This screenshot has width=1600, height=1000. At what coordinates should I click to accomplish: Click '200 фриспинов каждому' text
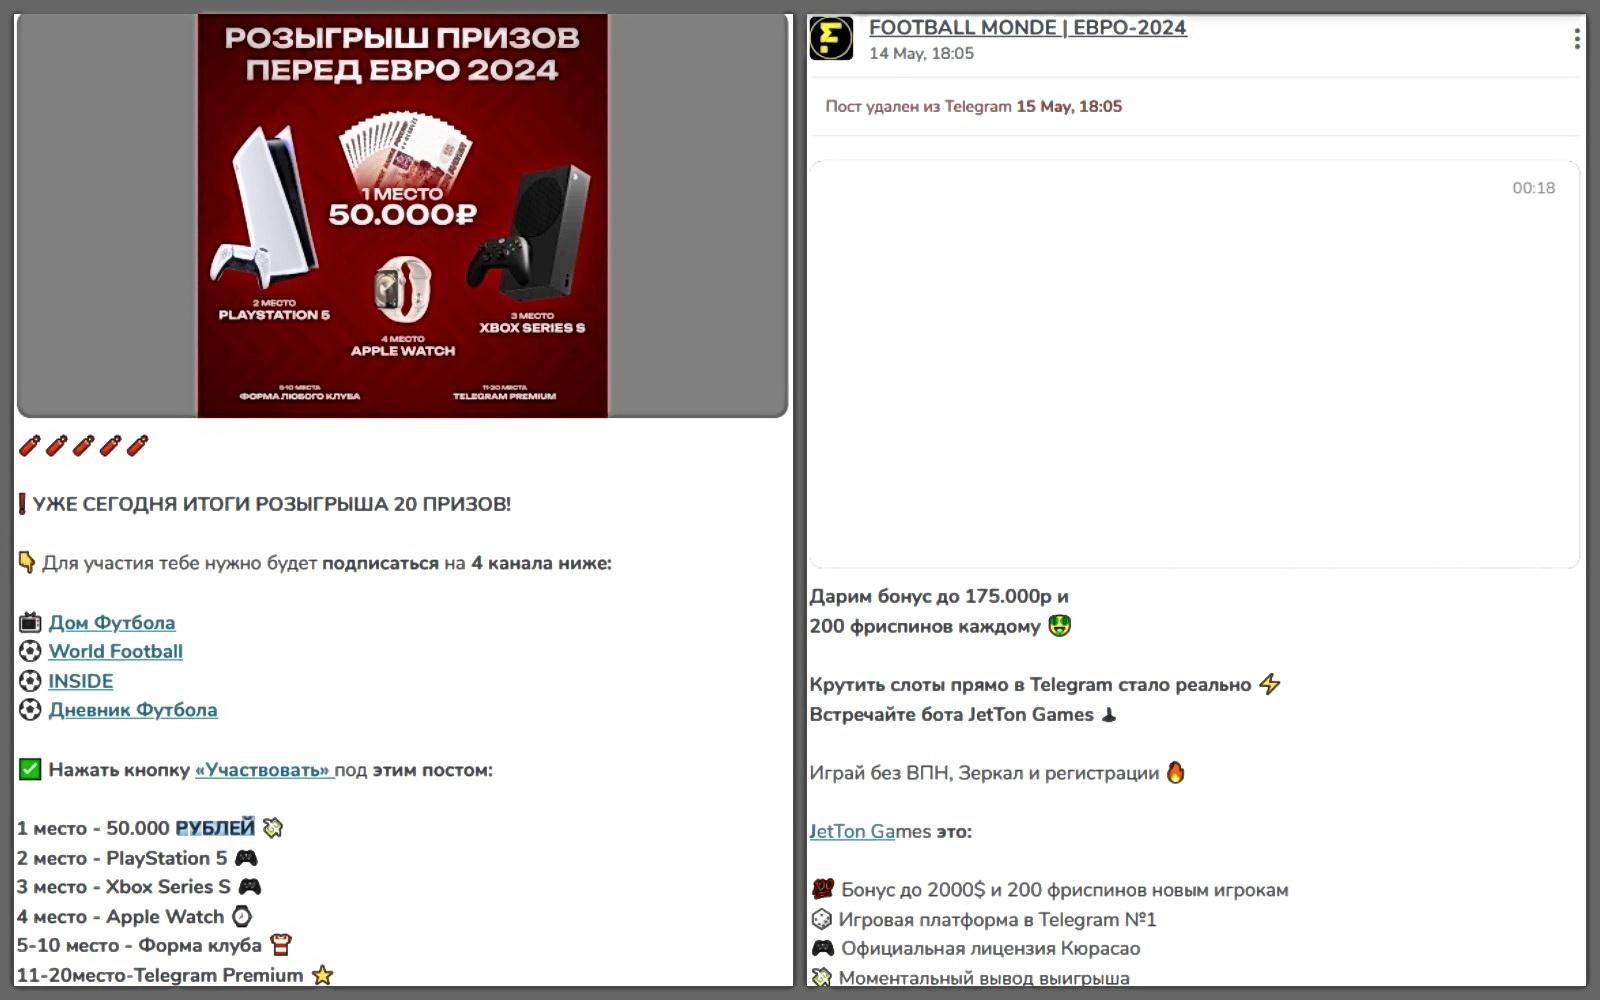925,626
